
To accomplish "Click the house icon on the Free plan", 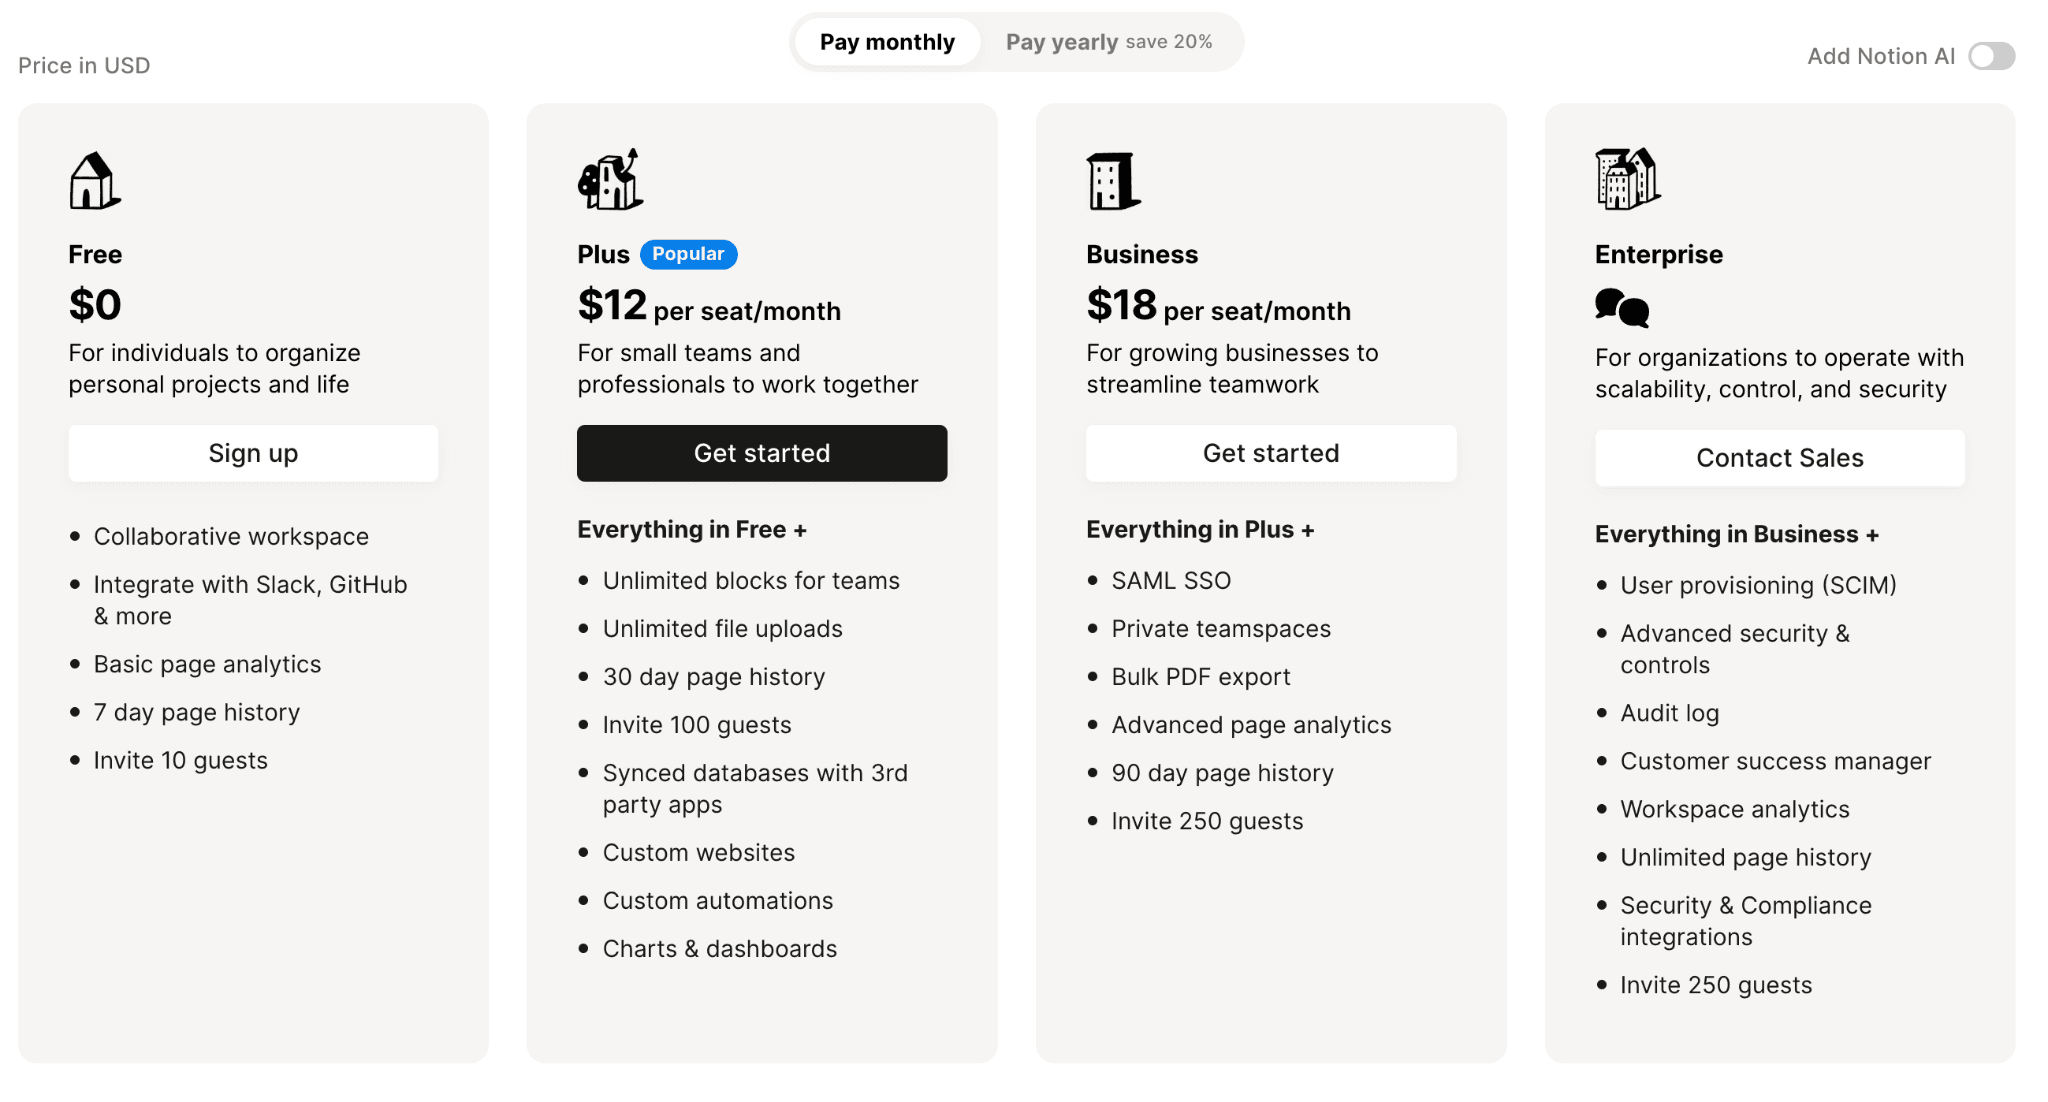I will pos(95,181).
